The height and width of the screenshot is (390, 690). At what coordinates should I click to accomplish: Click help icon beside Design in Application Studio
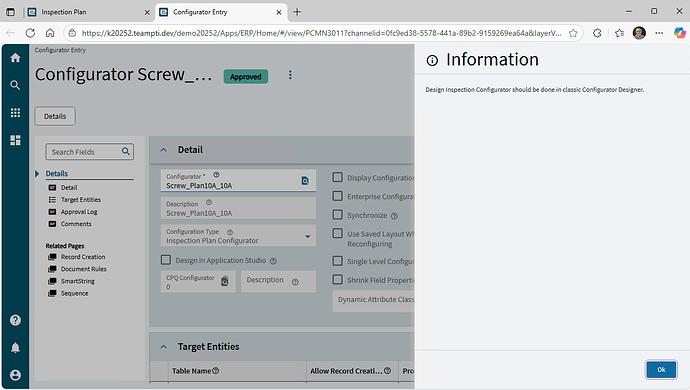273,261
